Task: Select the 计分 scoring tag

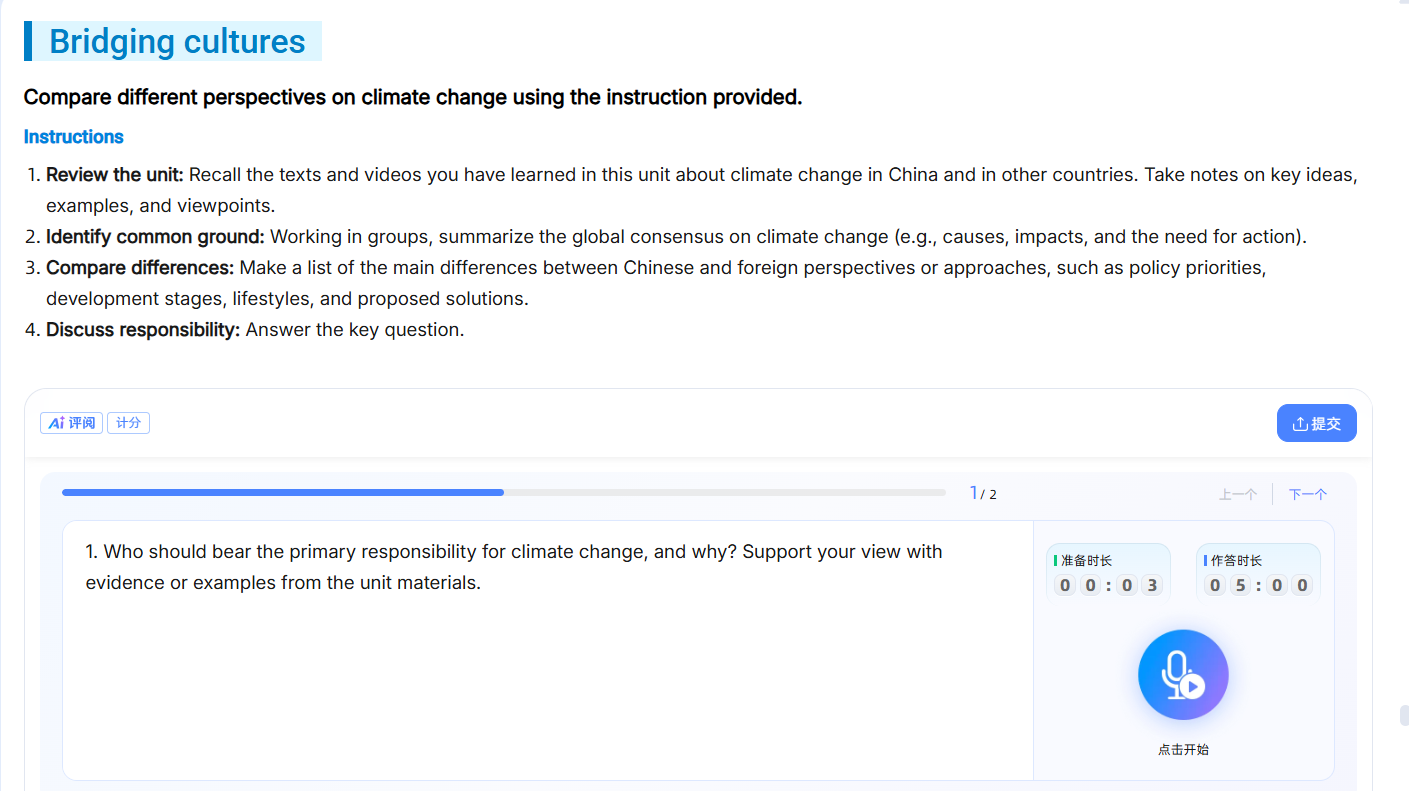Action: (128, 423)
